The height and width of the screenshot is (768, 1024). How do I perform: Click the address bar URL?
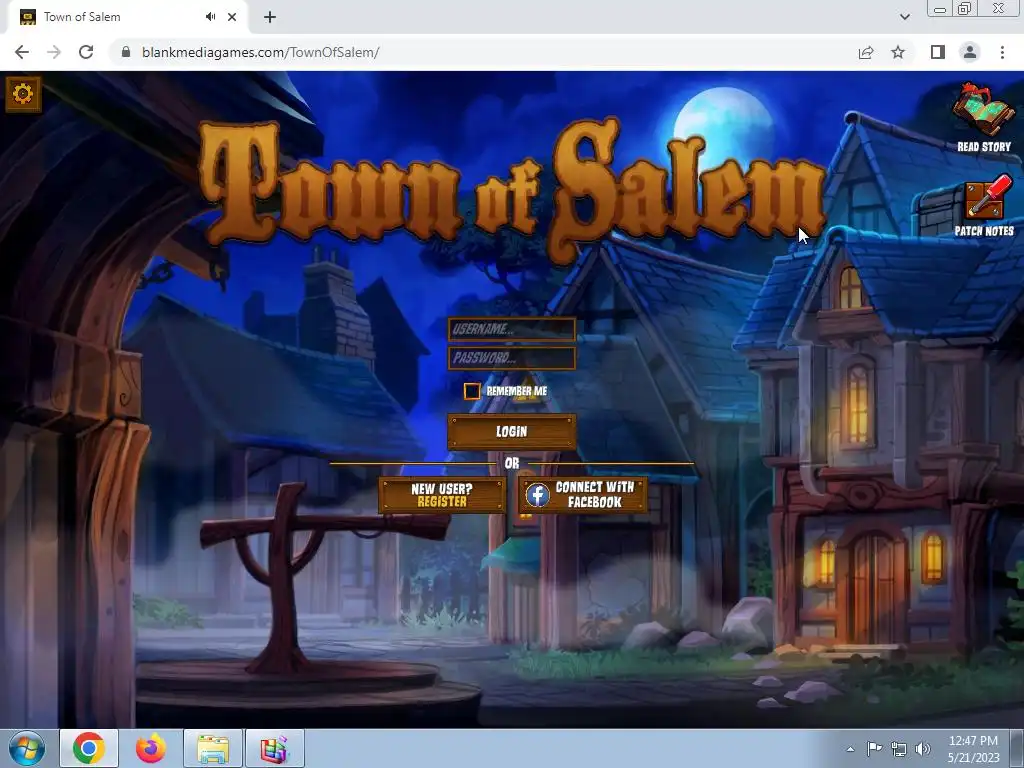click(x=260, y=52)
